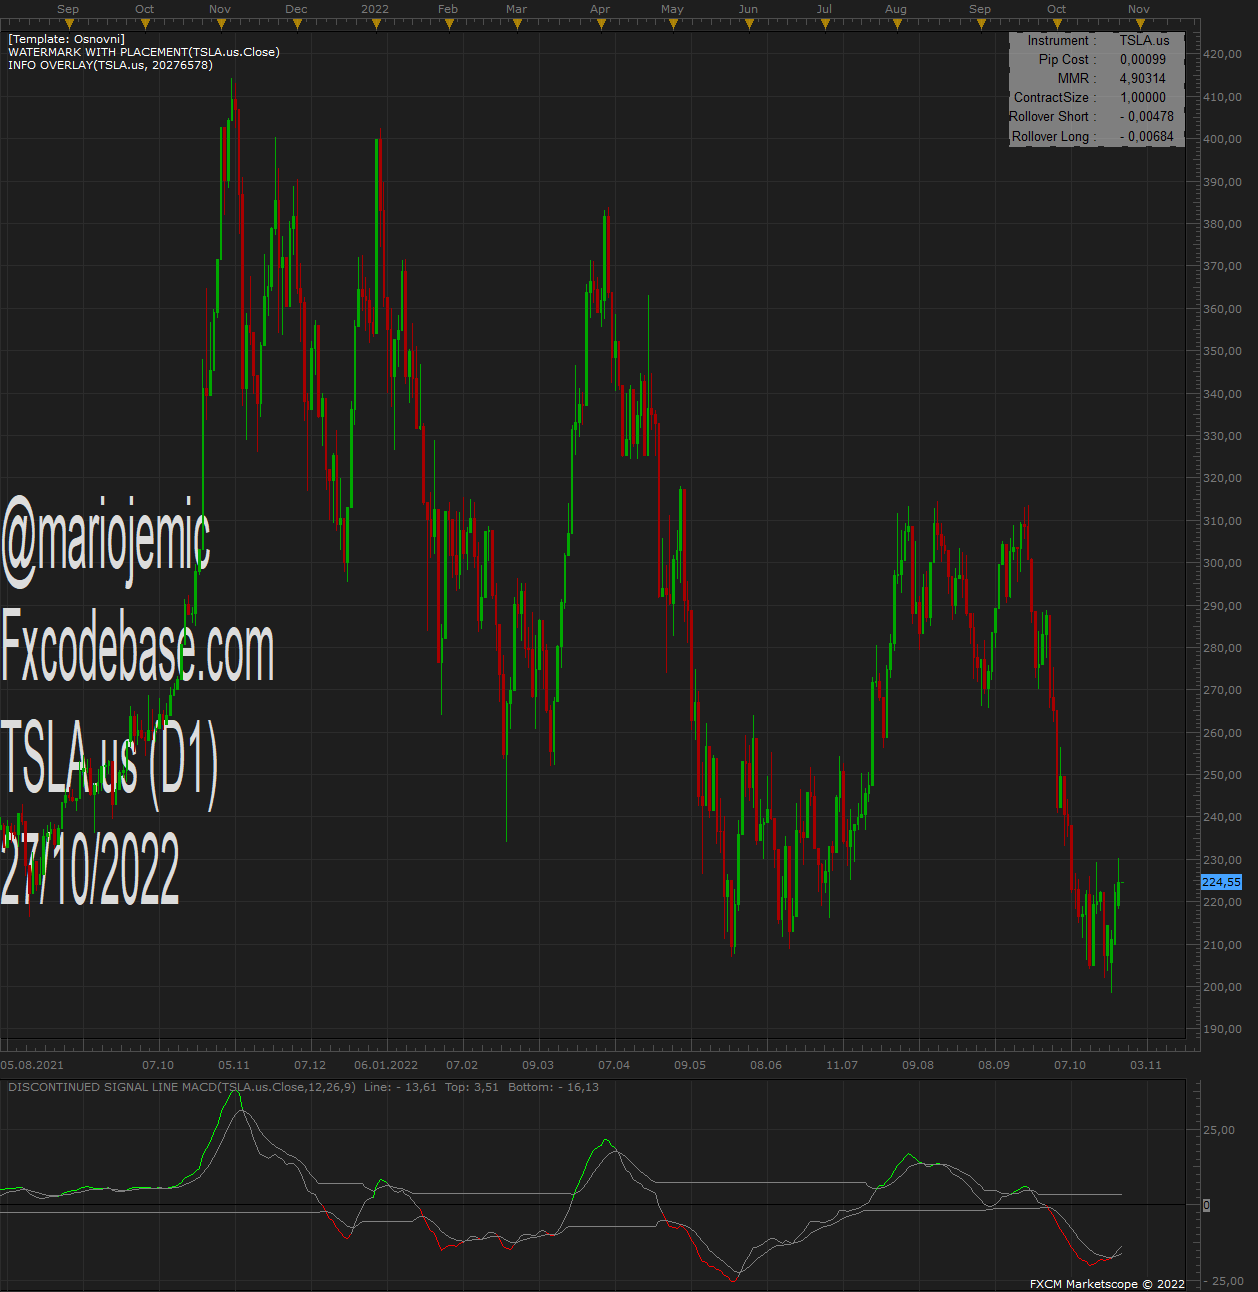Select the 05.11 date label

point(234,1065)
